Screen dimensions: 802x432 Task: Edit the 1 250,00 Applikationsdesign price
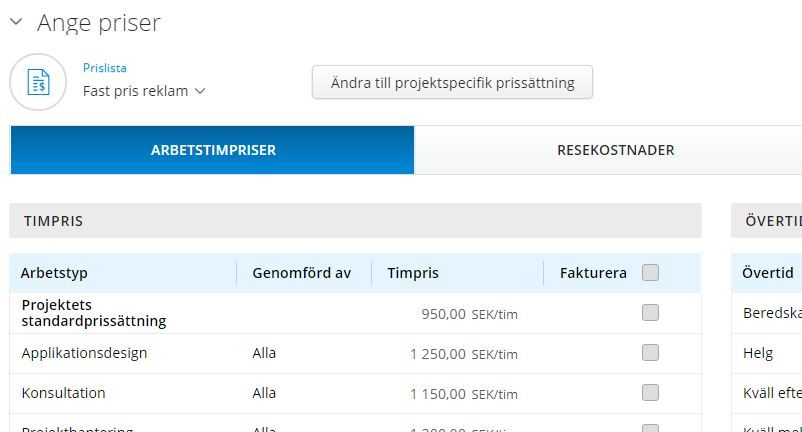[438, 353]
